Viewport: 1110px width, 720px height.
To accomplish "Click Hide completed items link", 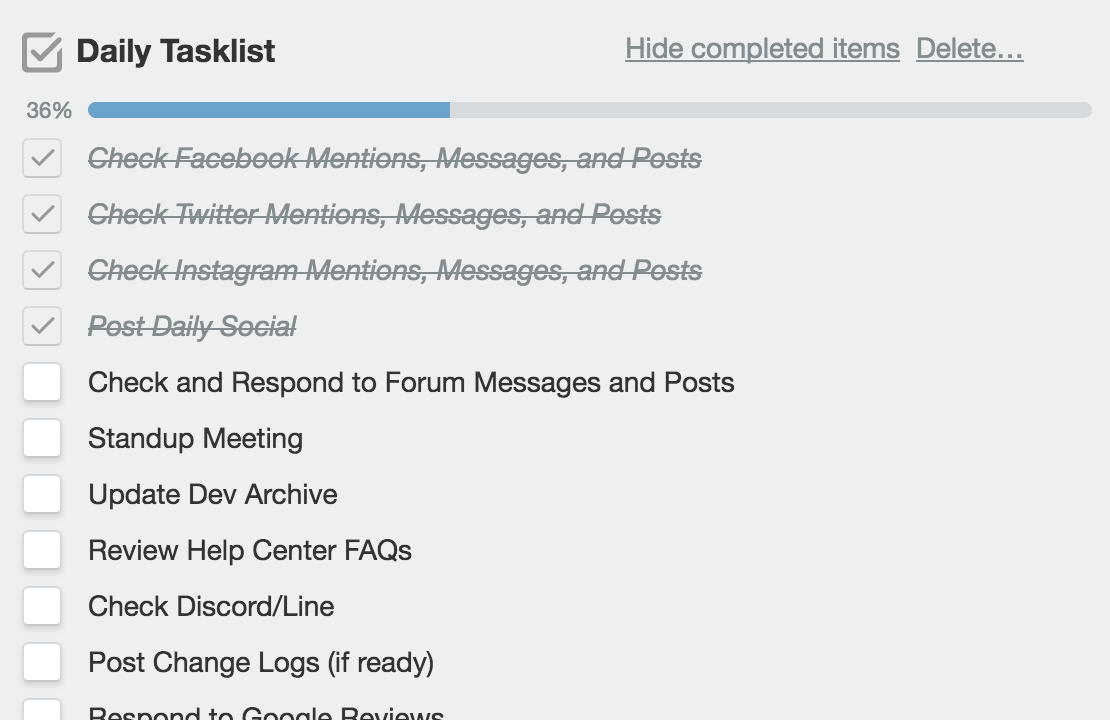I will 762,49.
